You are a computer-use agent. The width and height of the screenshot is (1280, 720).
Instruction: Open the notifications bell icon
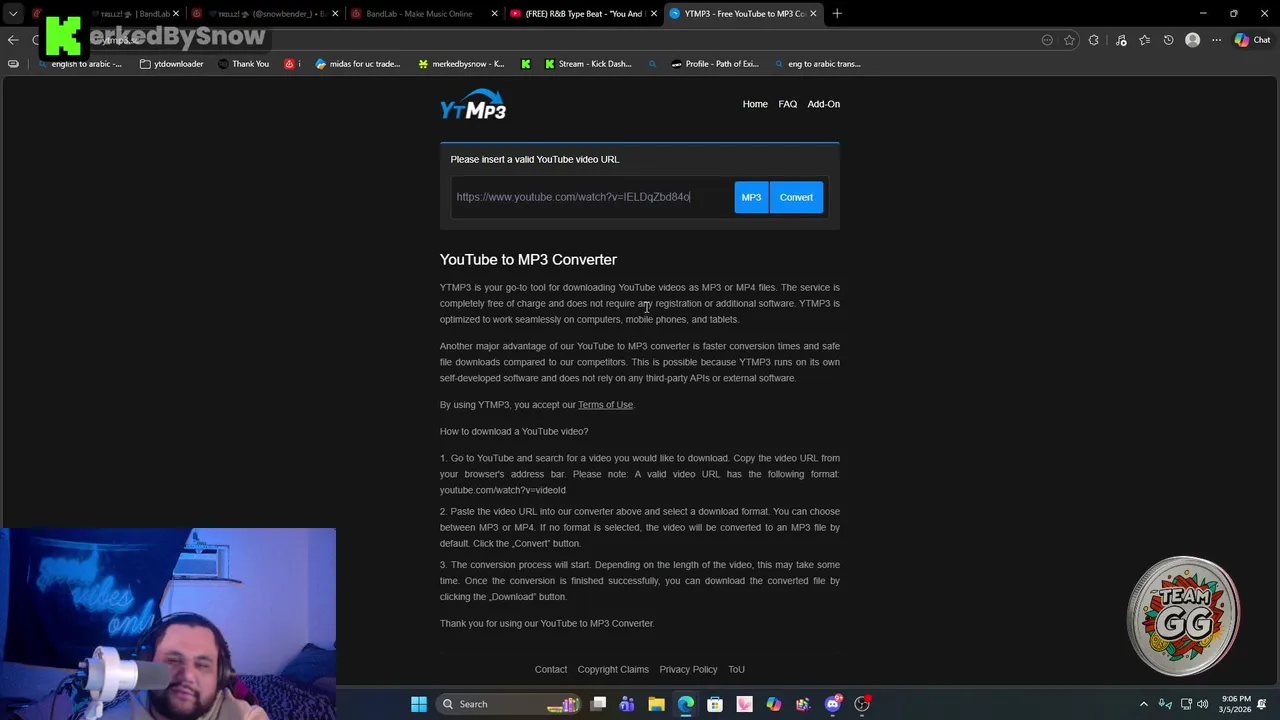[x=1263, y=704]
